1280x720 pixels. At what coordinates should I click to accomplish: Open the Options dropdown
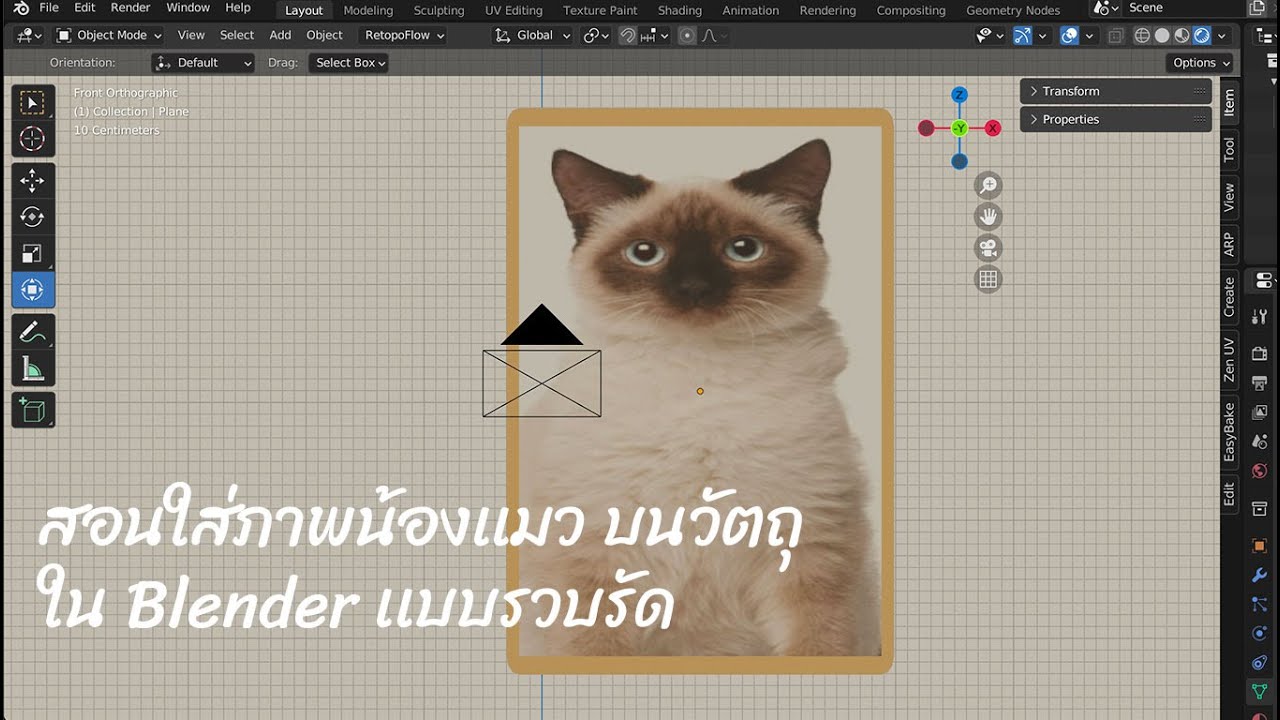point(1200,62)
